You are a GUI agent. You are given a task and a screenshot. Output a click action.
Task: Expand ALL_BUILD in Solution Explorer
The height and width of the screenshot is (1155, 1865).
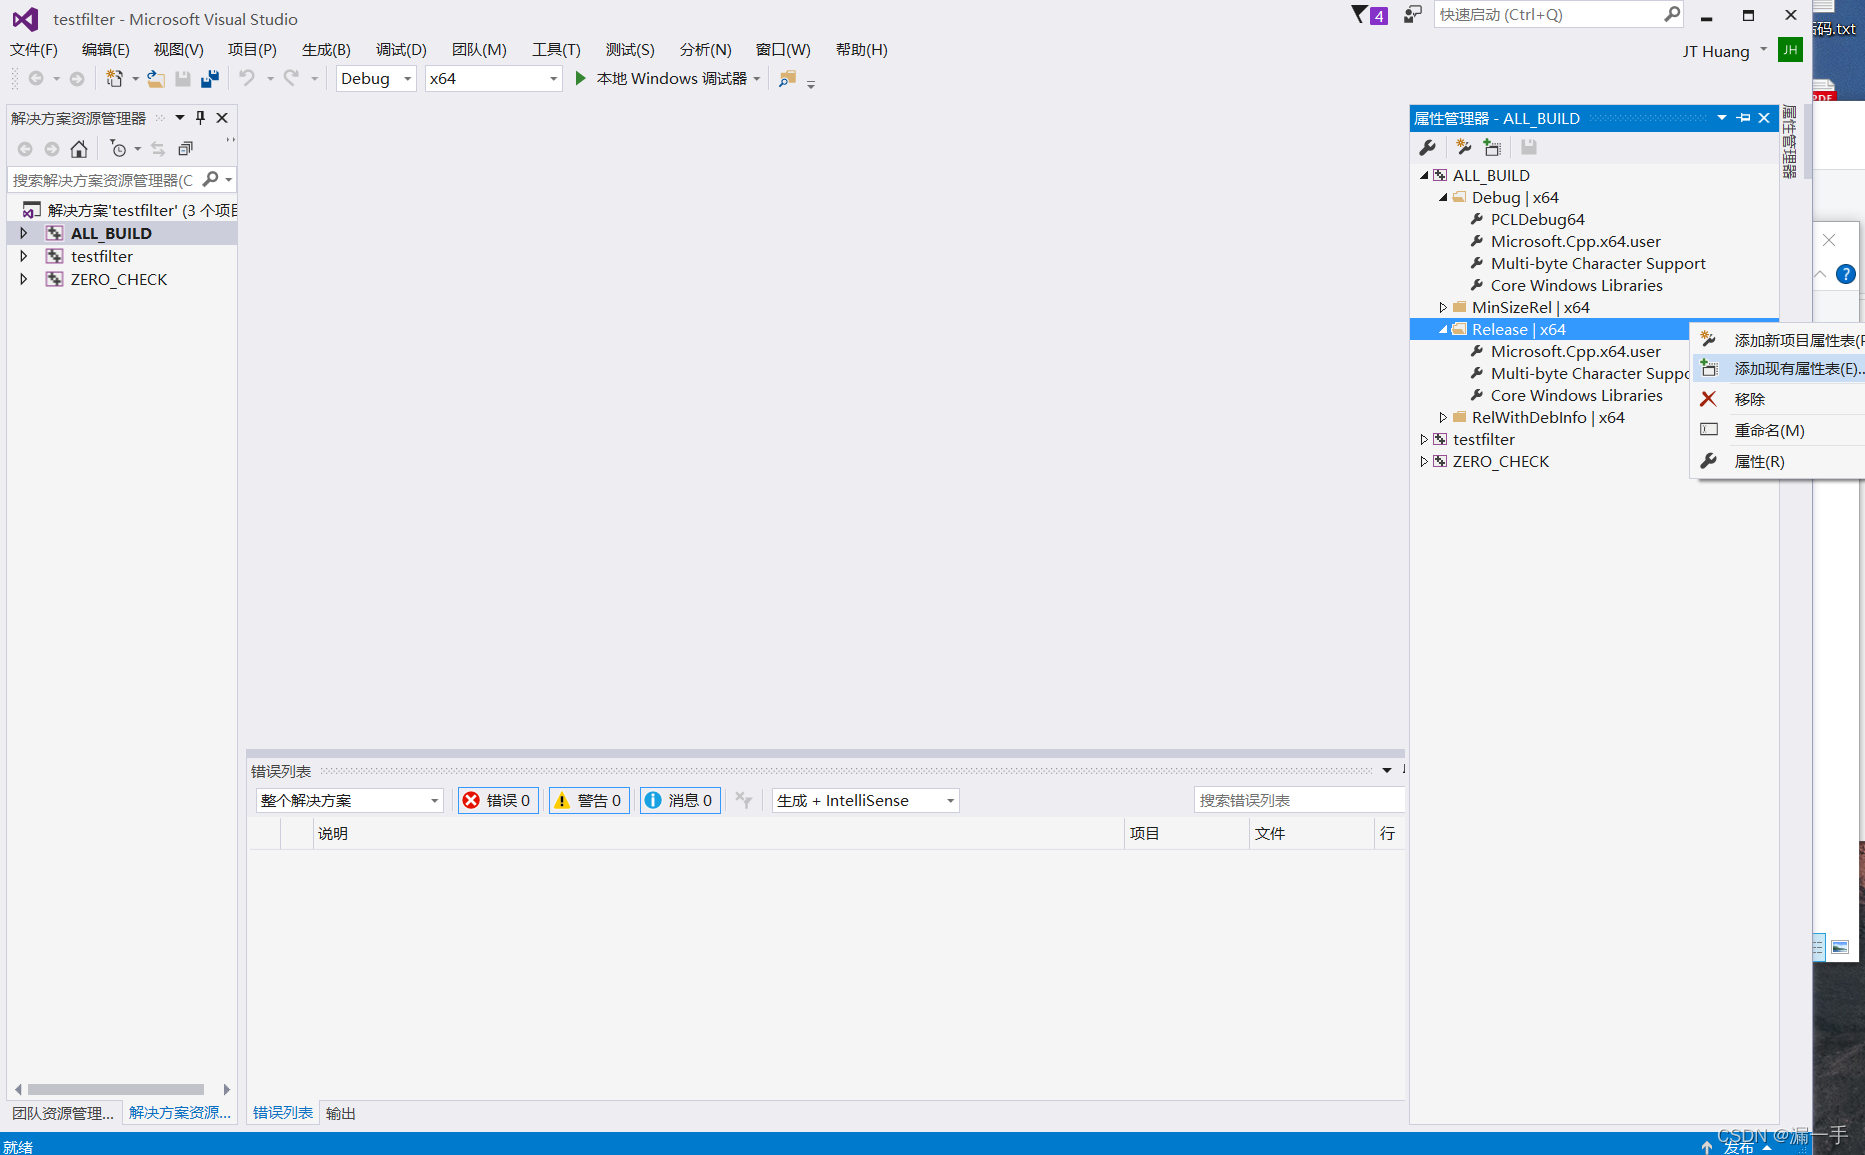click(x=23, y=233)
